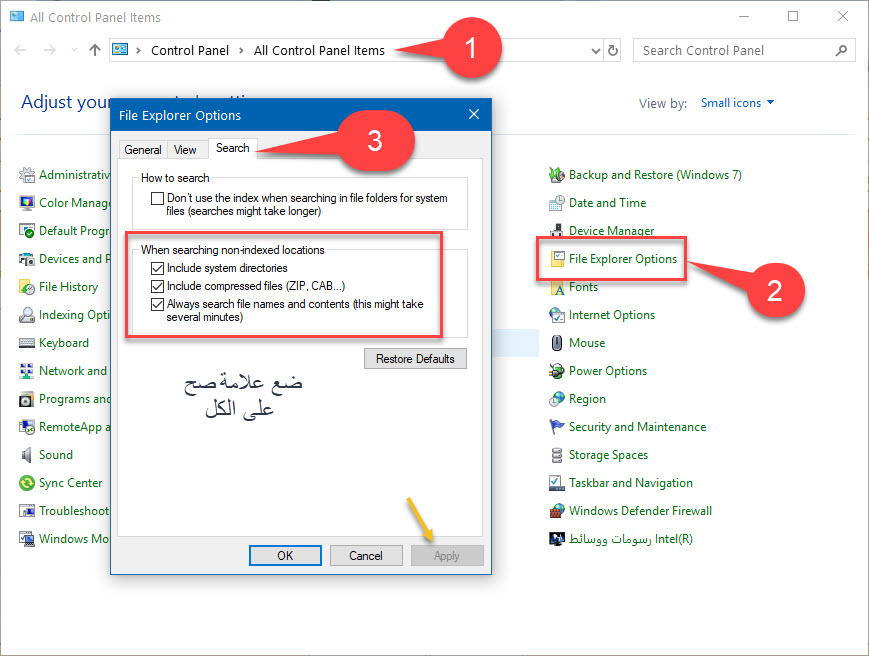The width and height of the screenshot is (869, 656).
Task: Click the Power Options icon
Action: click(x=557, y=371)
